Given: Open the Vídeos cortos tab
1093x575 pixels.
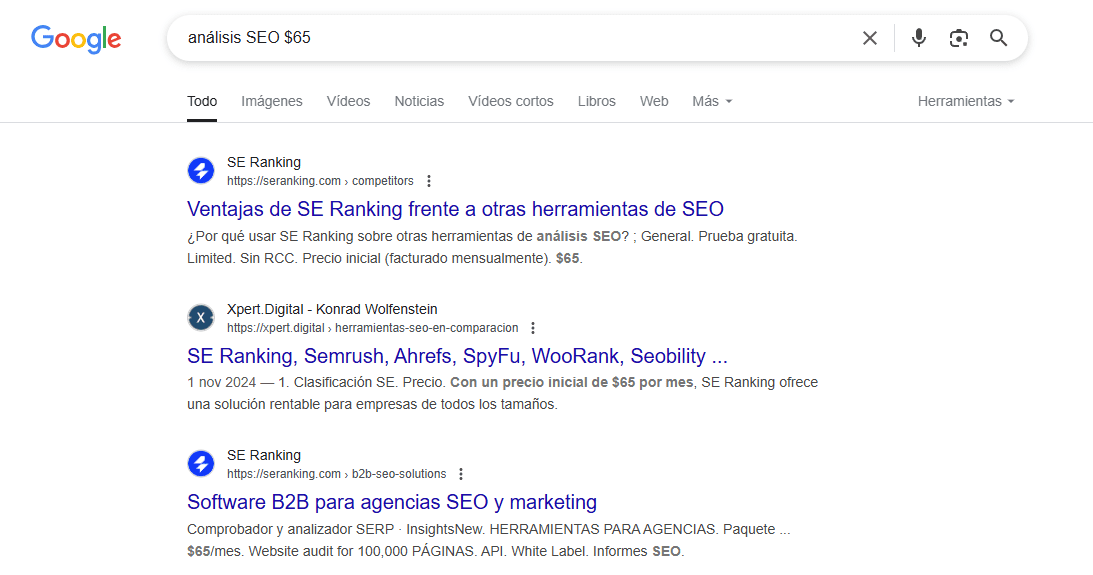Looking at the screenshot, I should click(x=511, y=102).
